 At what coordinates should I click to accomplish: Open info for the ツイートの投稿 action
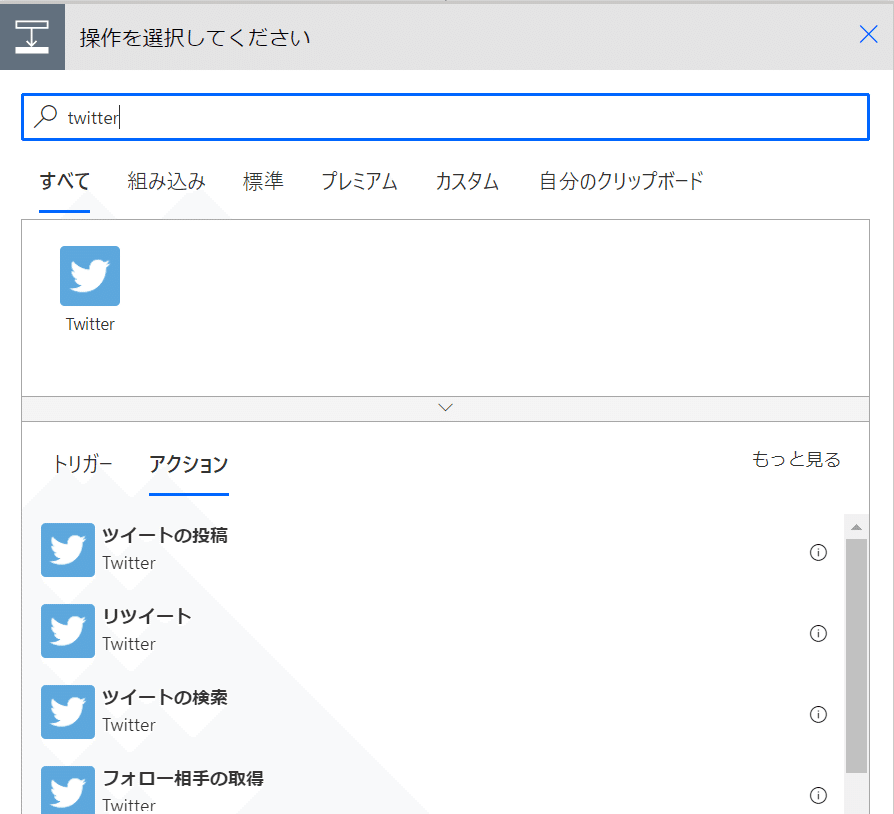818,552
